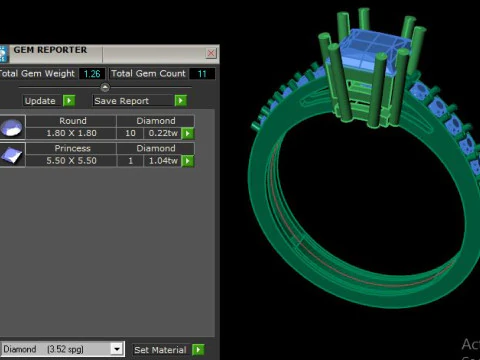Image resolution: width=480 pixels, height=360 pixels.
Task: Click the 5.50 X 5.50 size cell
Action: tap(71, 161)
